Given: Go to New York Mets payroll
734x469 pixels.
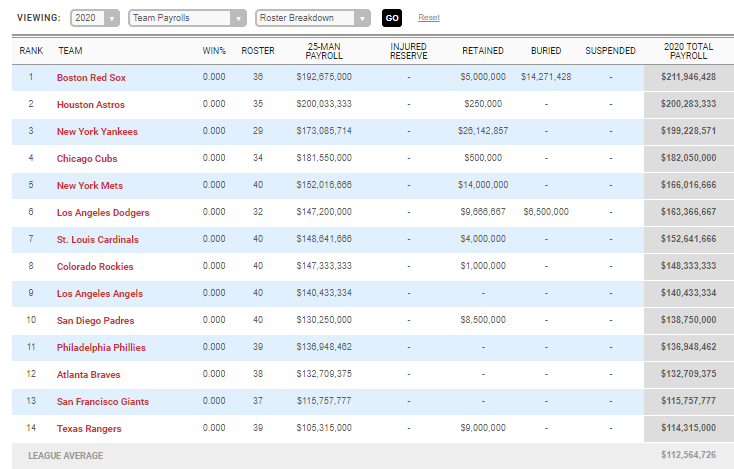Looking at the screenshot, I should [x=90, y=185].
